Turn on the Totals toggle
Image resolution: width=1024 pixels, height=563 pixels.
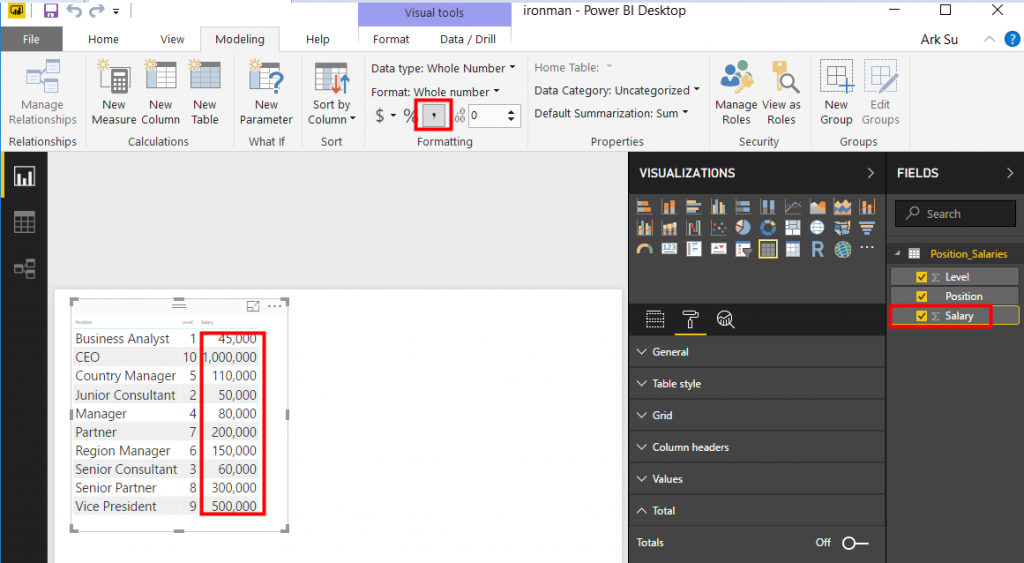[x=855, y=543]
